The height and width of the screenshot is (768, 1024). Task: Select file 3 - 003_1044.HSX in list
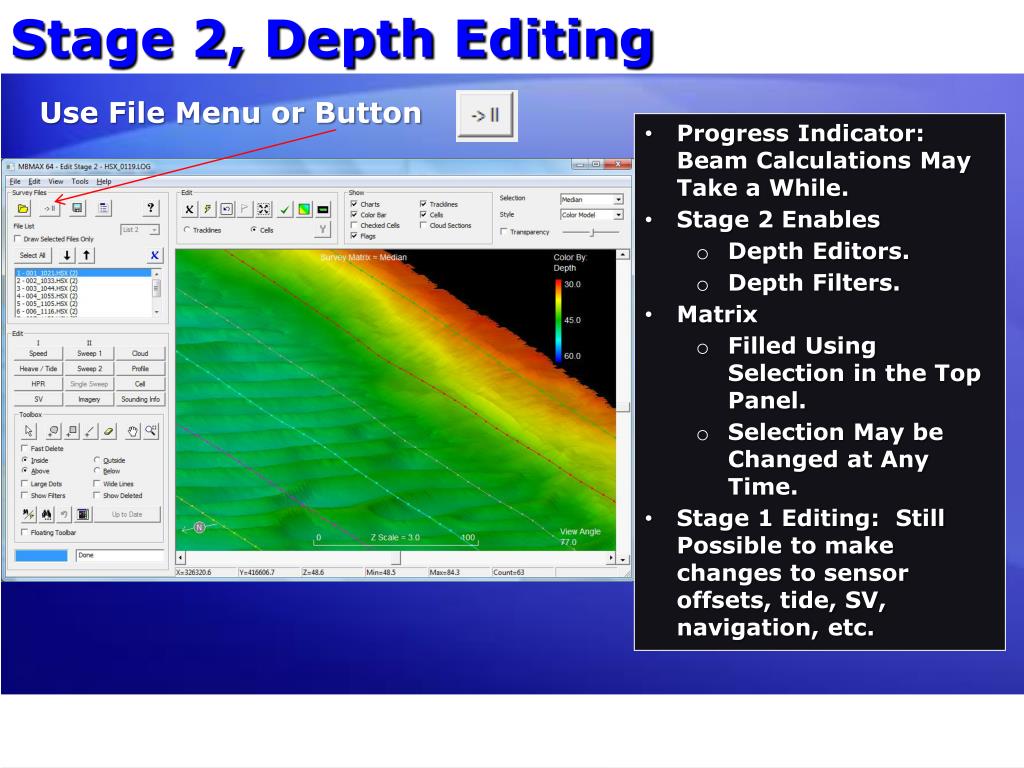coord(46,288)
